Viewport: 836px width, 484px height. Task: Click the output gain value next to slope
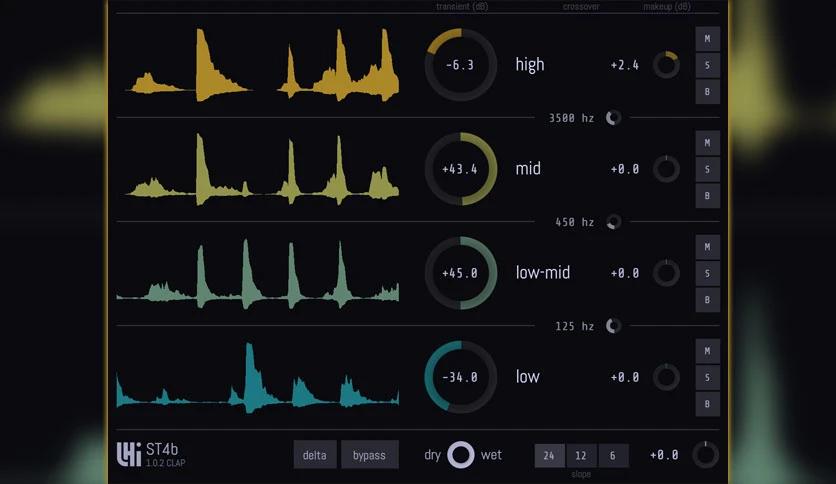[x=664, y=455]
